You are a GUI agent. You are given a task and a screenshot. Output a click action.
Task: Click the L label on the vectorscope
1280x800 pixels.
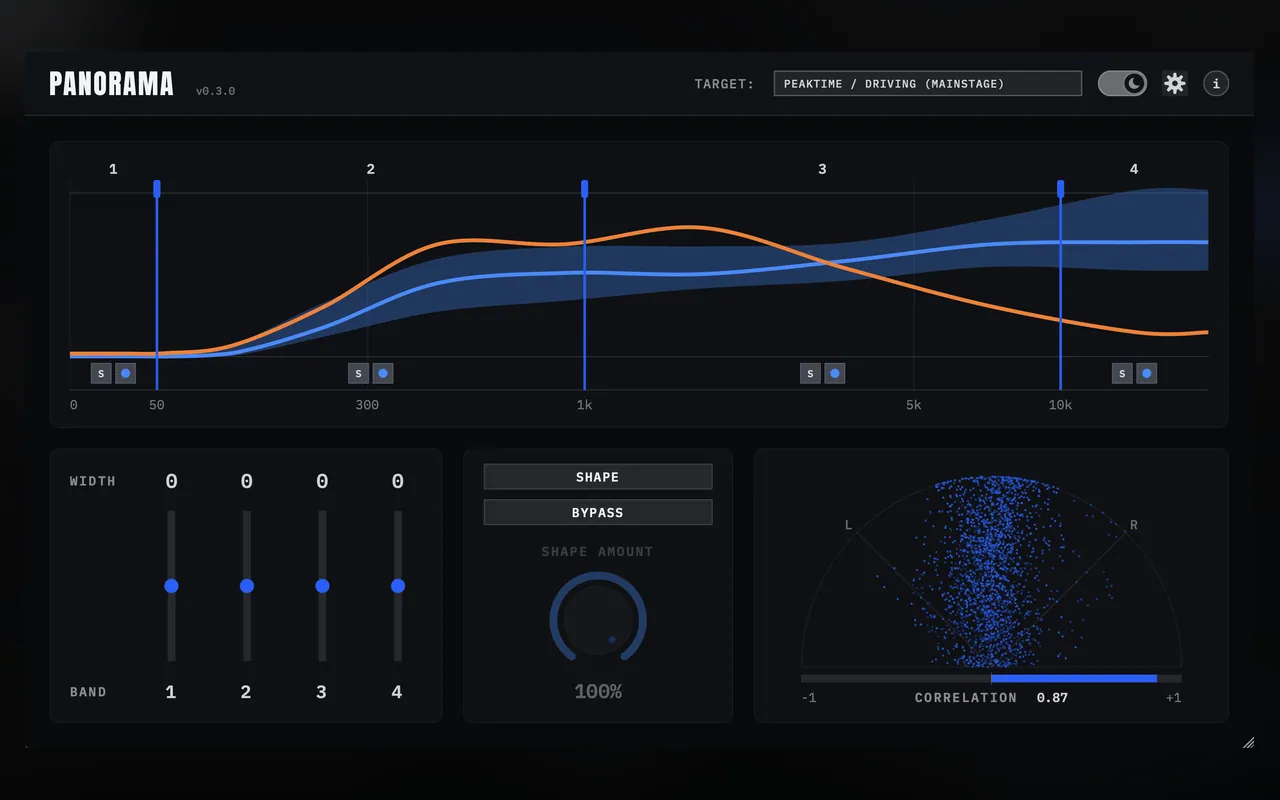[x=849, y=525]
